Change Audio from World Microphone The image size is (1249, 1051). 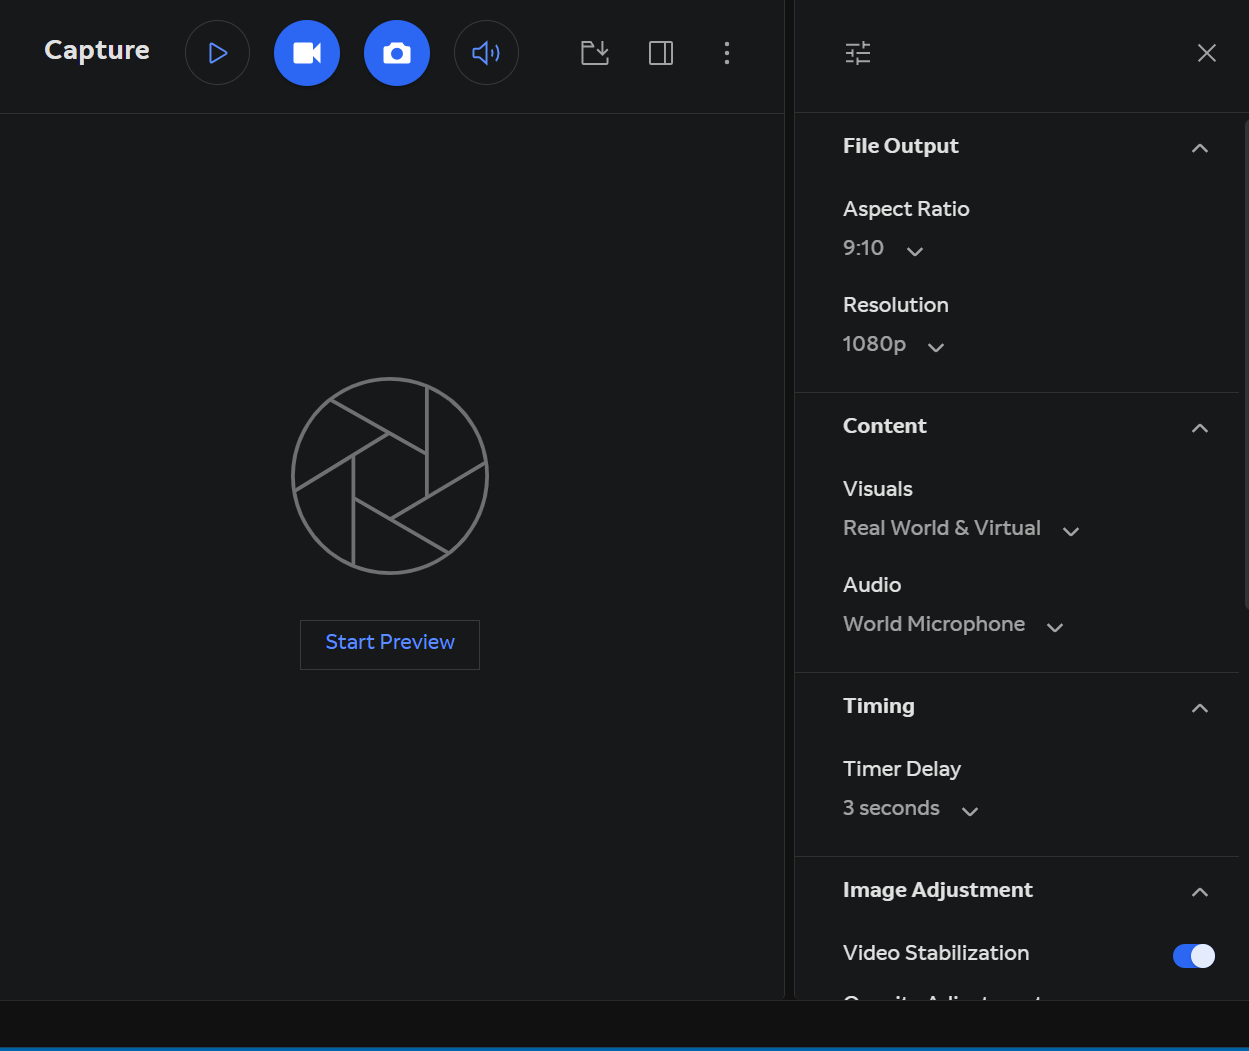[x=1054, y=627]
